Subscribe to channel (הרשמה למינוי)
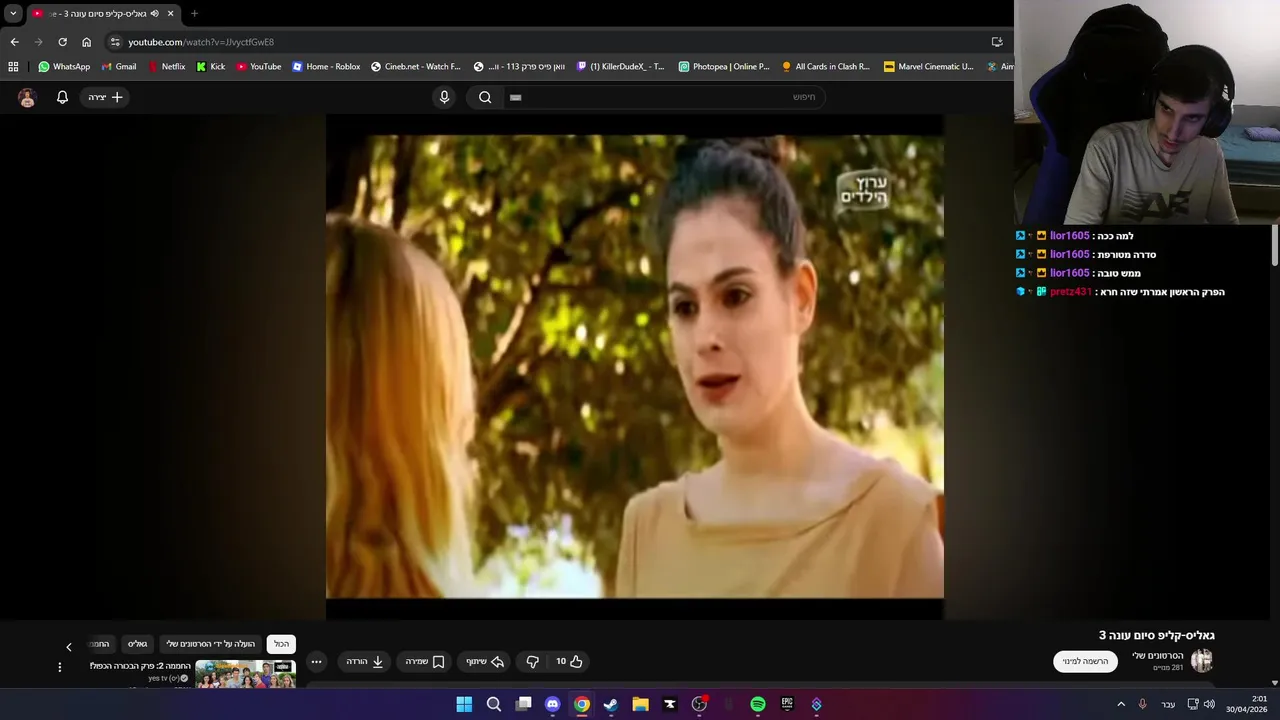 (x=1085, y=661)
